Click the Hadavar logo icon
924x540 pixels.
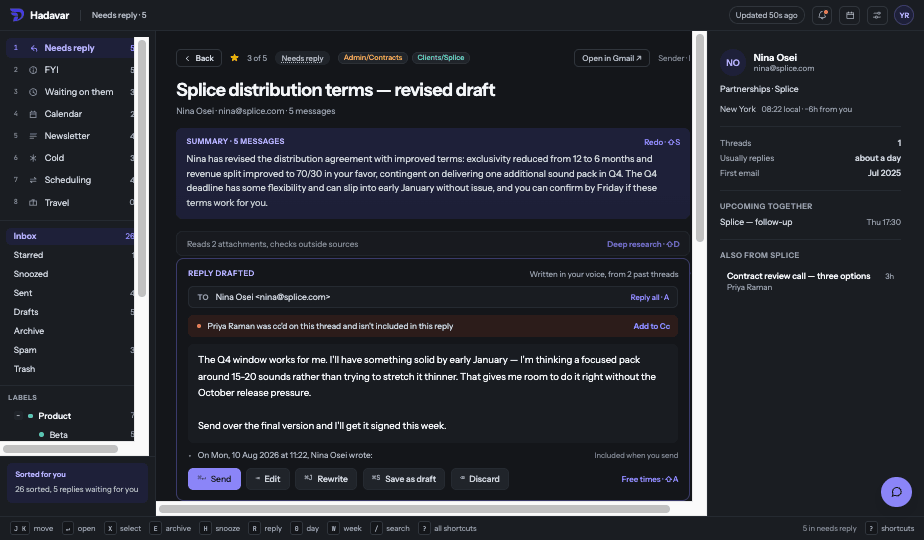click(17, 15)
